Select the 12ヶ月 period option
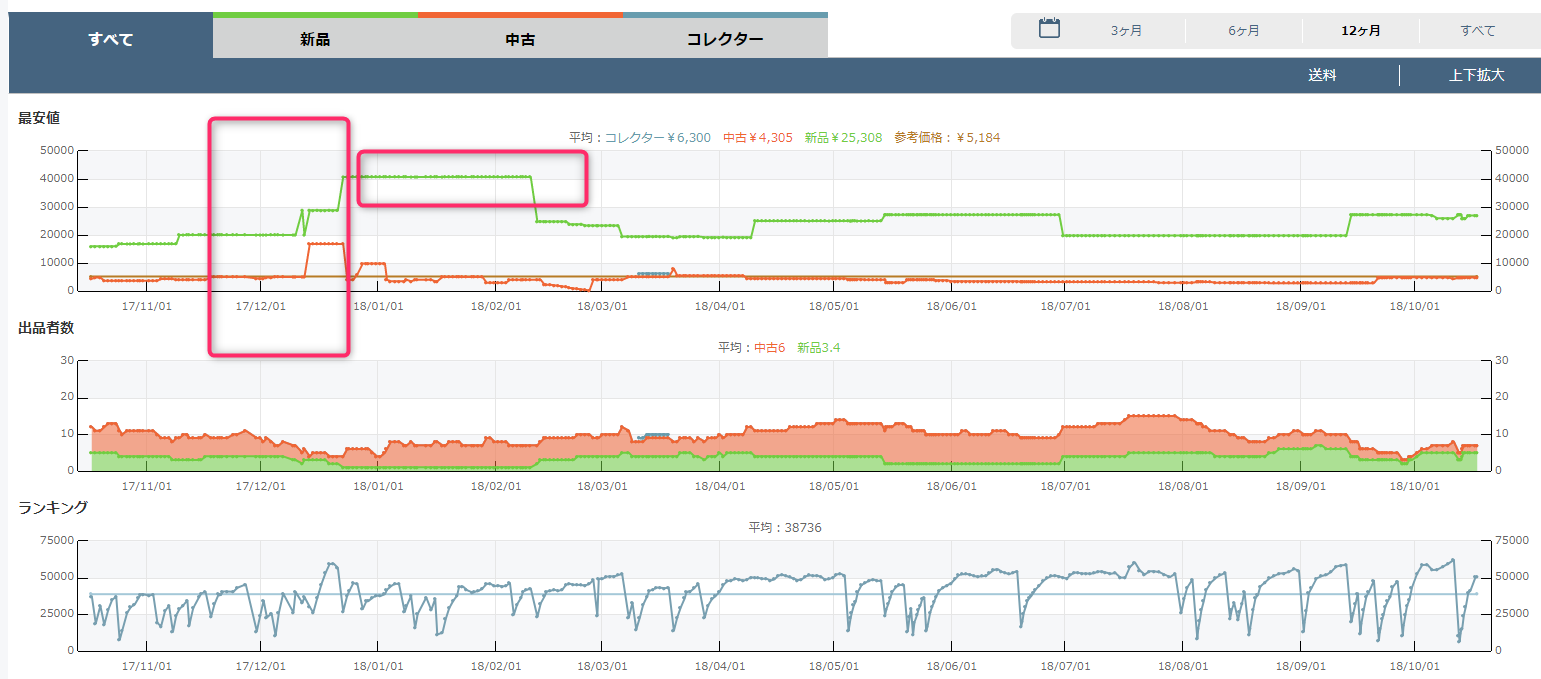 pos(1361,31)
